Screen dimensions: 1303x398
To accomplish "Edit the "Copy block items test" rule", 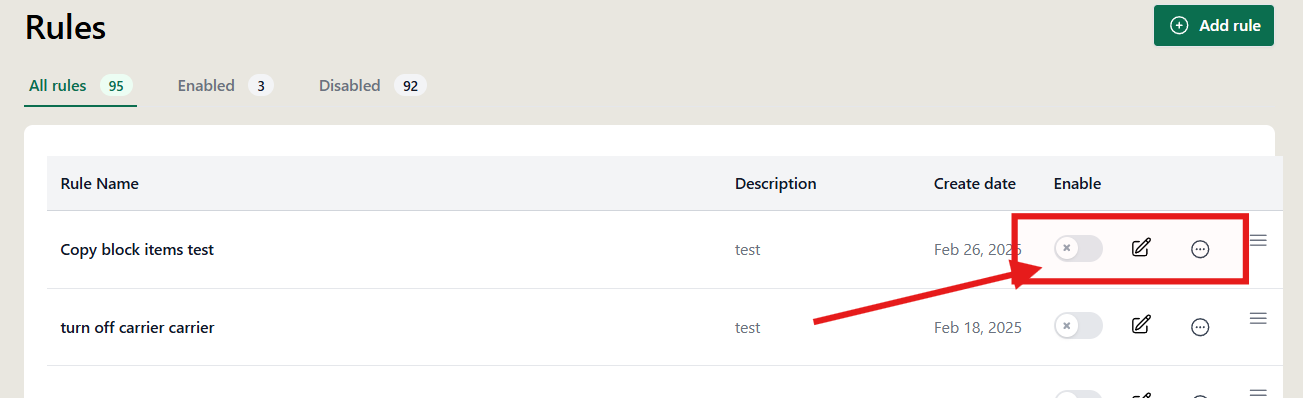I will click(x=1141, y=248).
